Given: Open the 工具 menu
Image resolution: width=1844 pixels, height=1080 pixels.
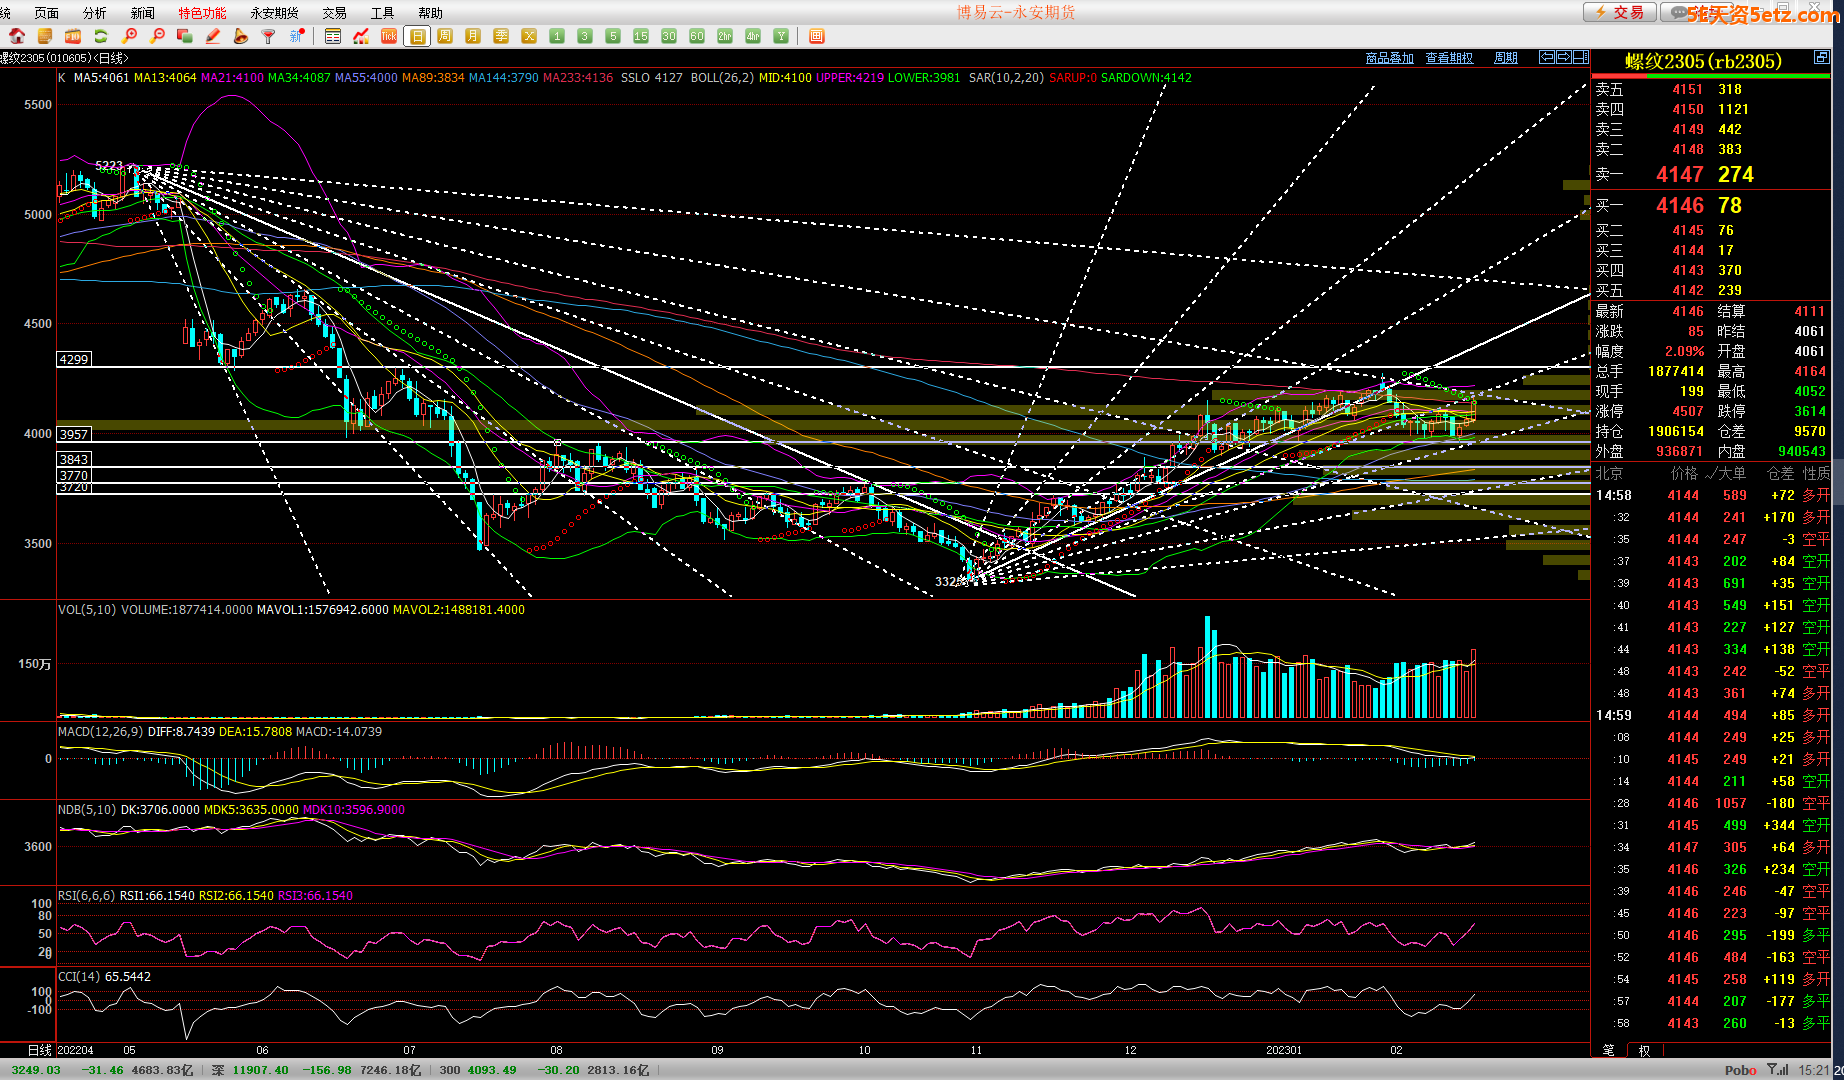Looking at the screenshot, I should coord(383,13).
